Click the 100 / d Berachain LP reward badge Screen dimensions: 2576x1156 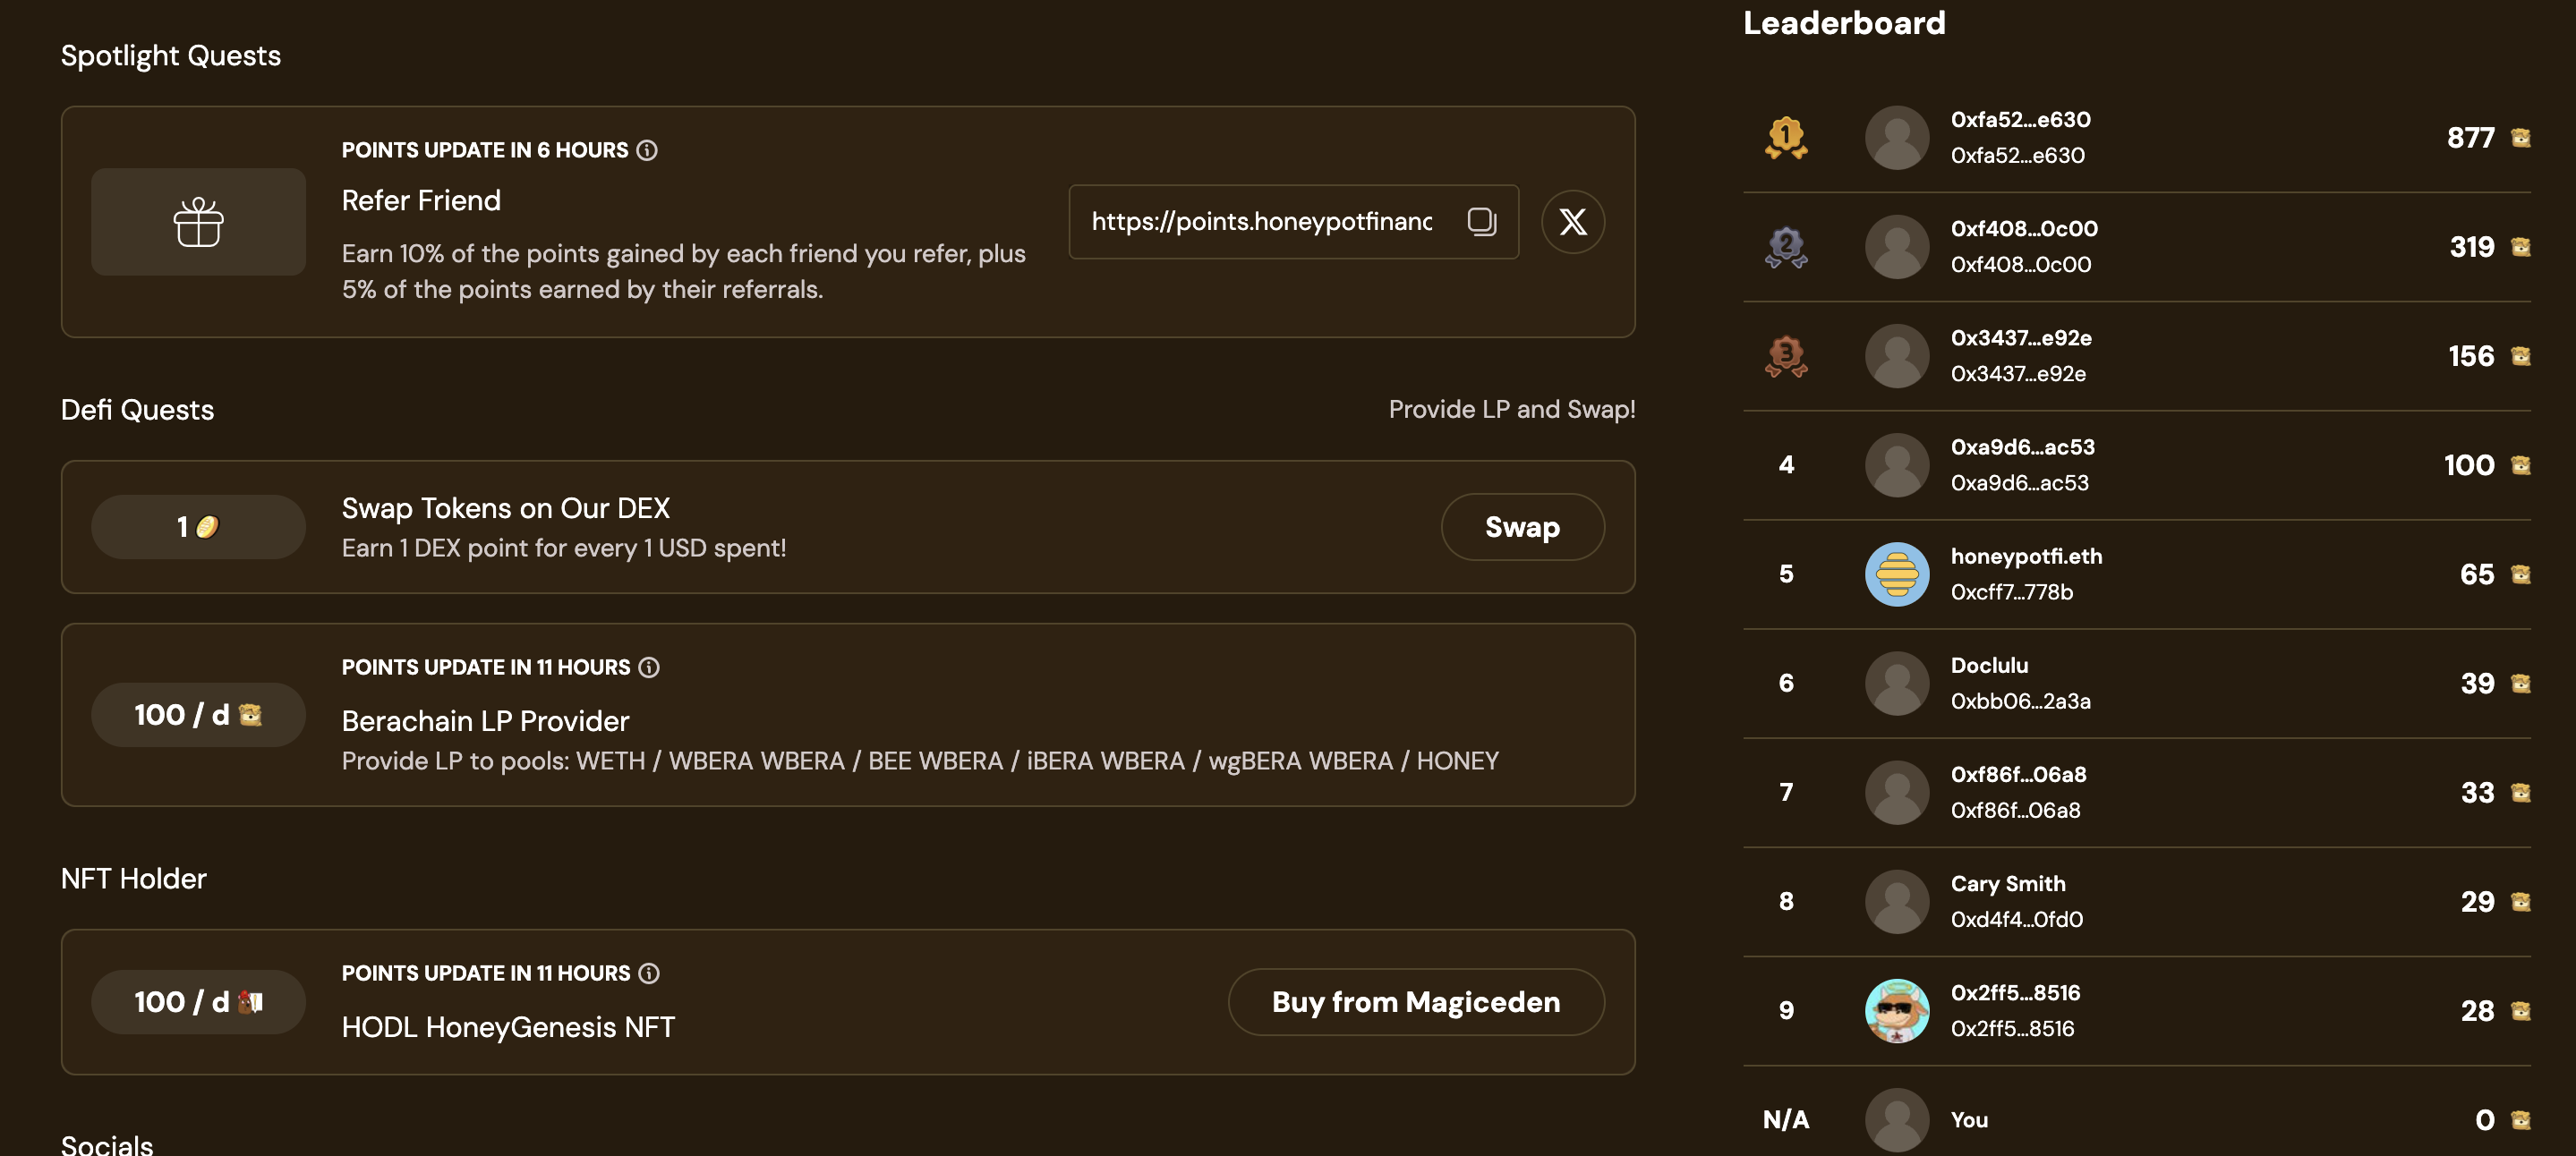(x=198, y=715)
